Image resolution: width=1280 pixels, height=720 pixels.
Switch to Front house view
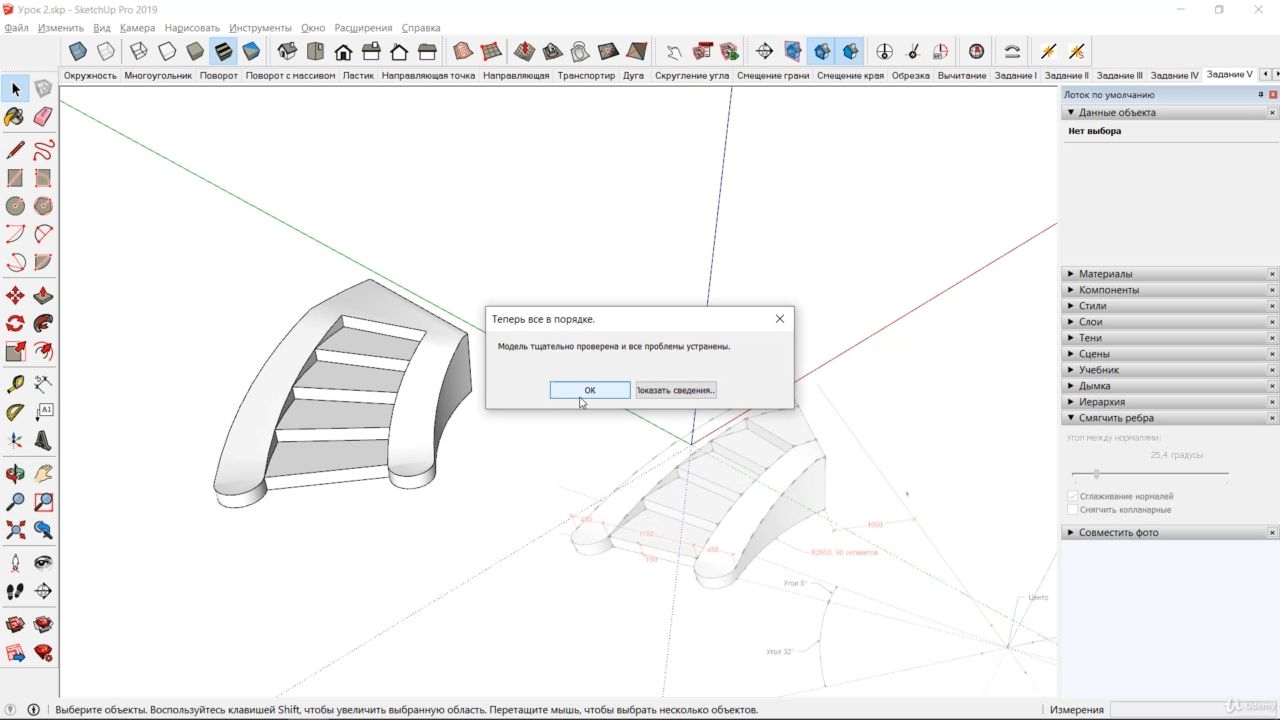[x=343, y=51]
